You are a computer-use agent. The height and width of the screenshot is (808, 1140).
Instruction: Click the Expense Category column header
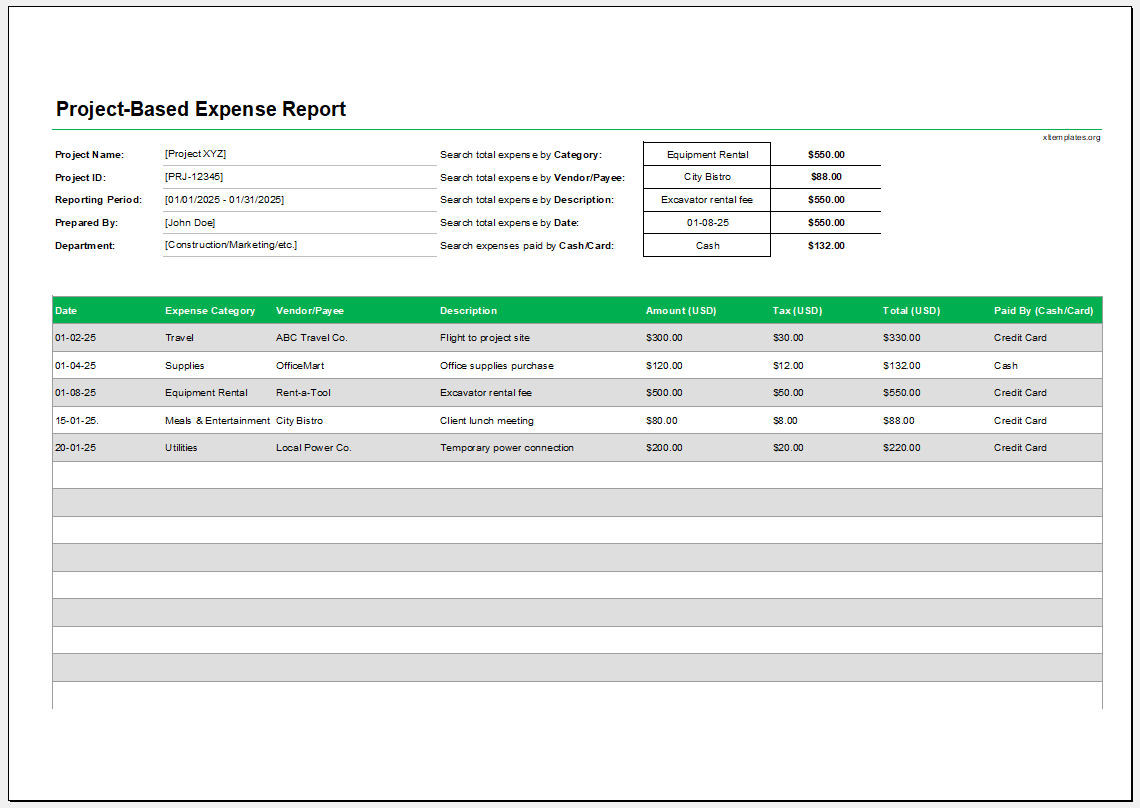(210, 310)
